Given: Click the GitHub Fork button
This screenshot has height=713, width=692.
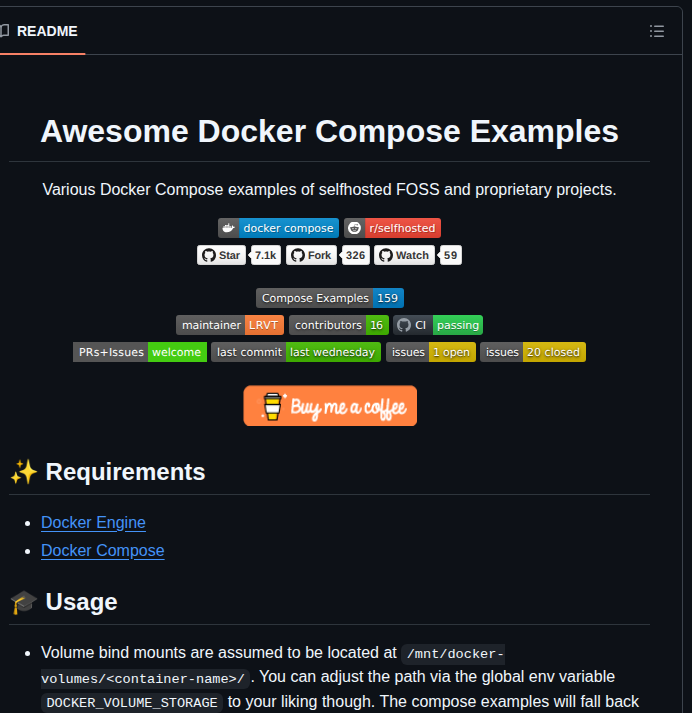Looking at the screenshot, I should pos(311,255).
